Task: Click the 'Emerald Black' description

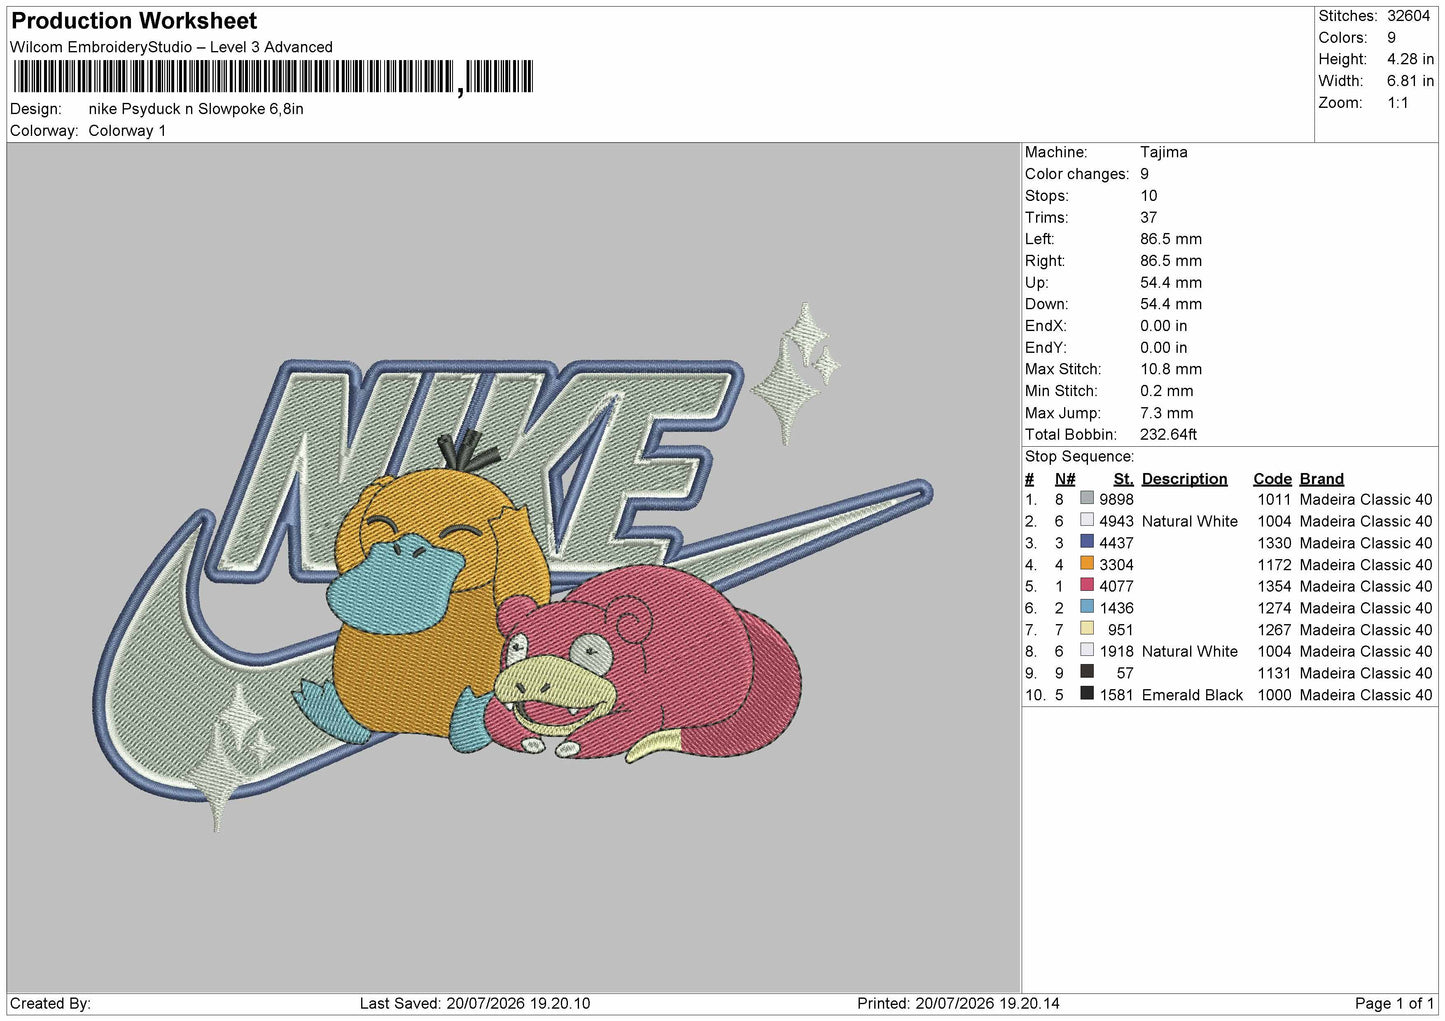Action: (1193, 695)
